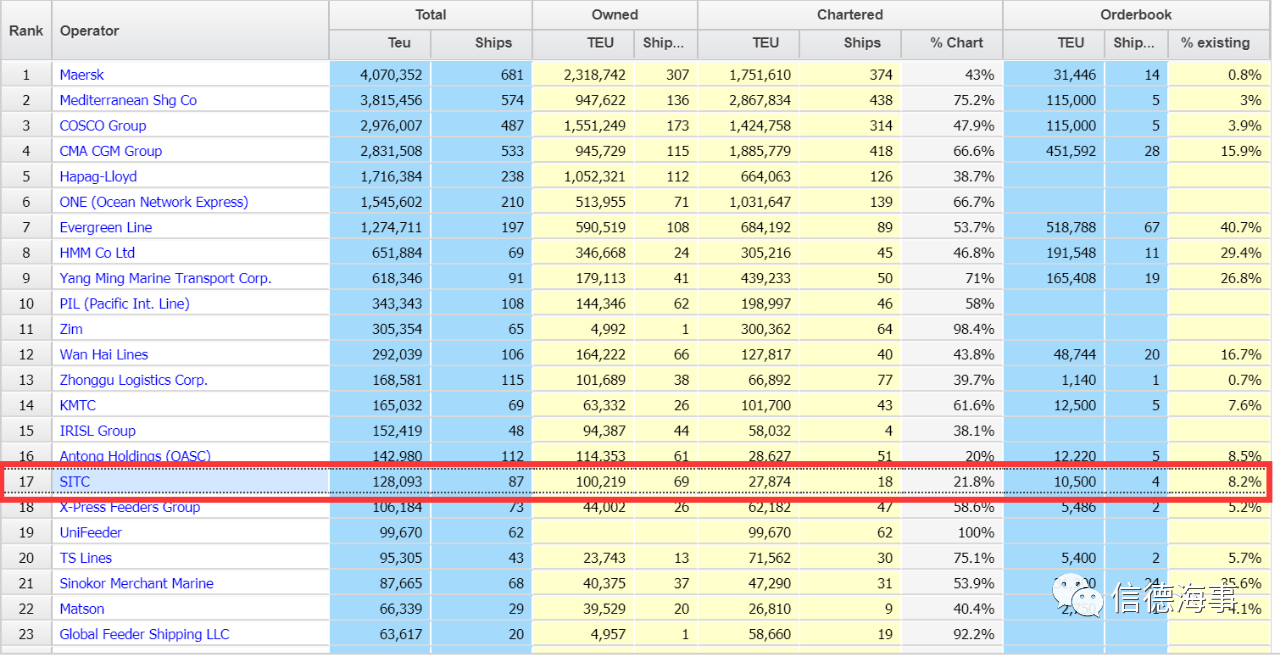Click the Evergreen Line link
Screen dimensions: 1280x655
coord(106,227)
